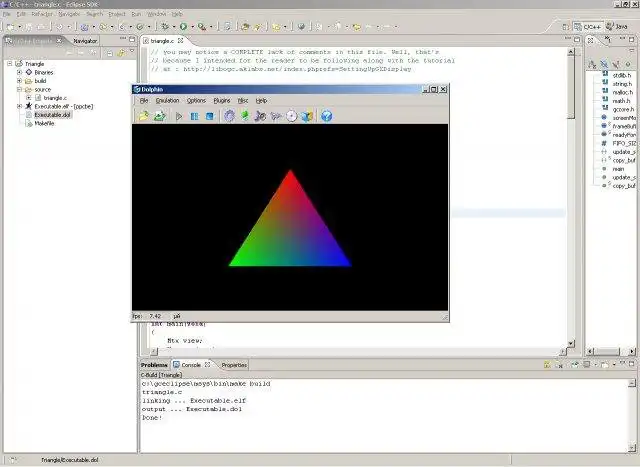Toggle Hide Fields icon in Outline view
This screenshot has width=640, height=467.
tap(604, 64)
